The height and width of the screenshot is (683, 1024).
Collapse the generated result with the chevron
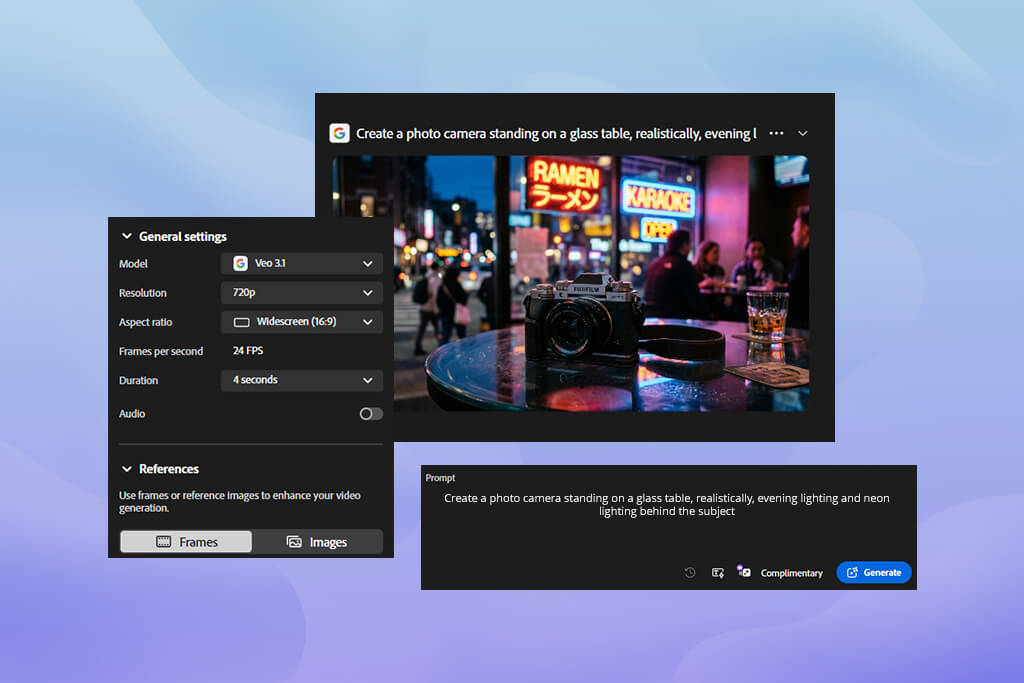pyautogui.click(x=803, y=133)
